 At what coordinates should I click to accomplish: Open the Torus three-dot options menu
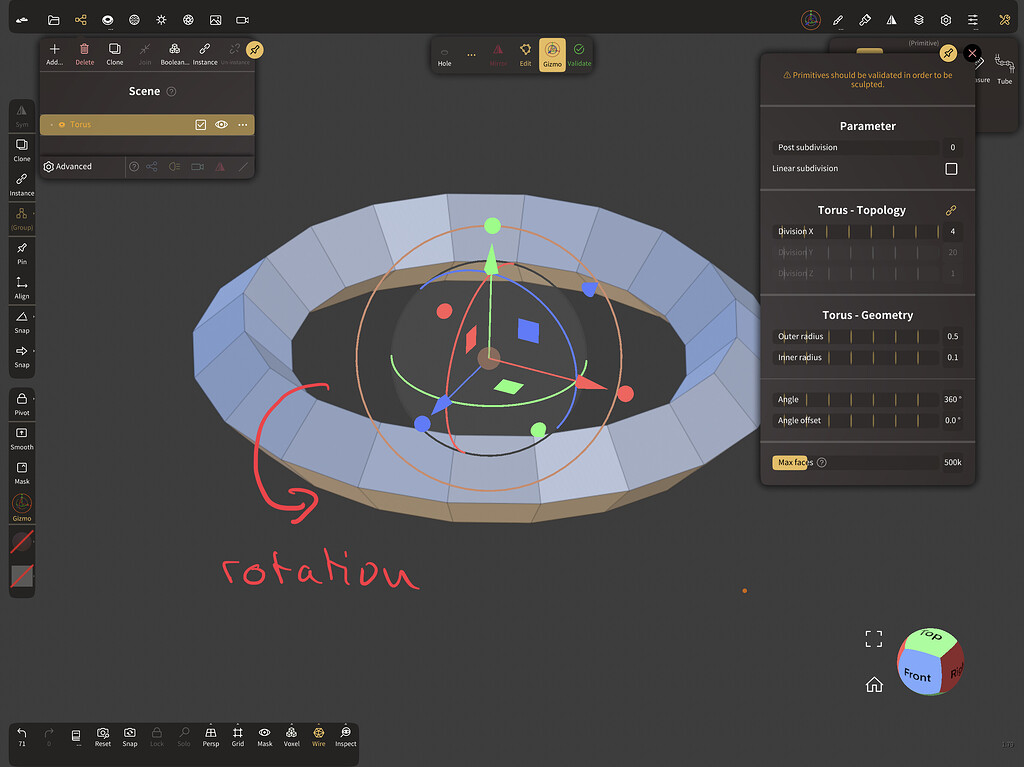241,124
